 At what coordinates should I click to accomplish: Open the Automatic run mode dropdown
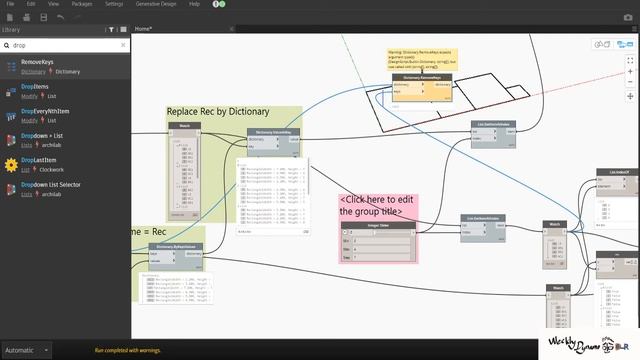coord(27,350)
